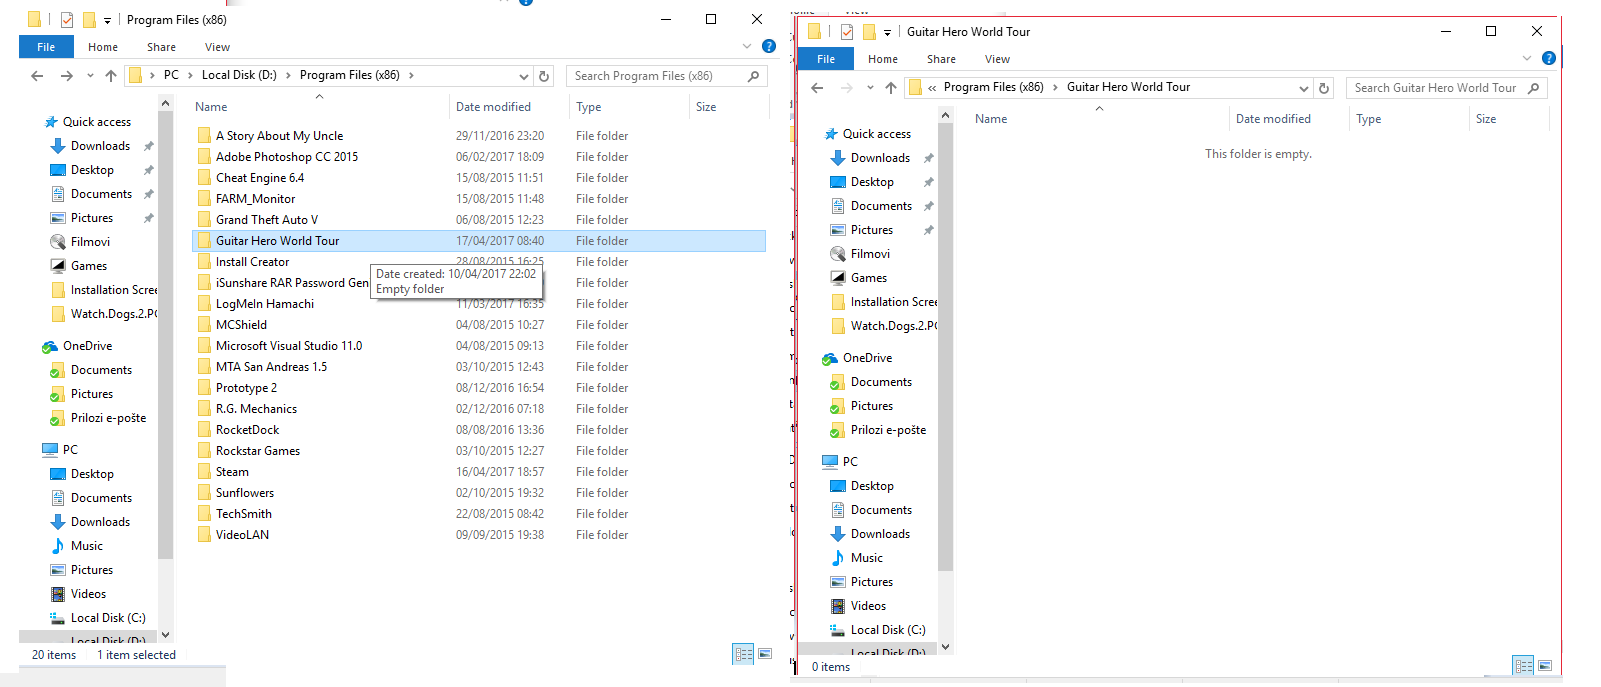The height and width of the screenshot is (687, 1601).
Task: Select the Adobe Photoshop CC 2015 row
Action: pos(478,157)
